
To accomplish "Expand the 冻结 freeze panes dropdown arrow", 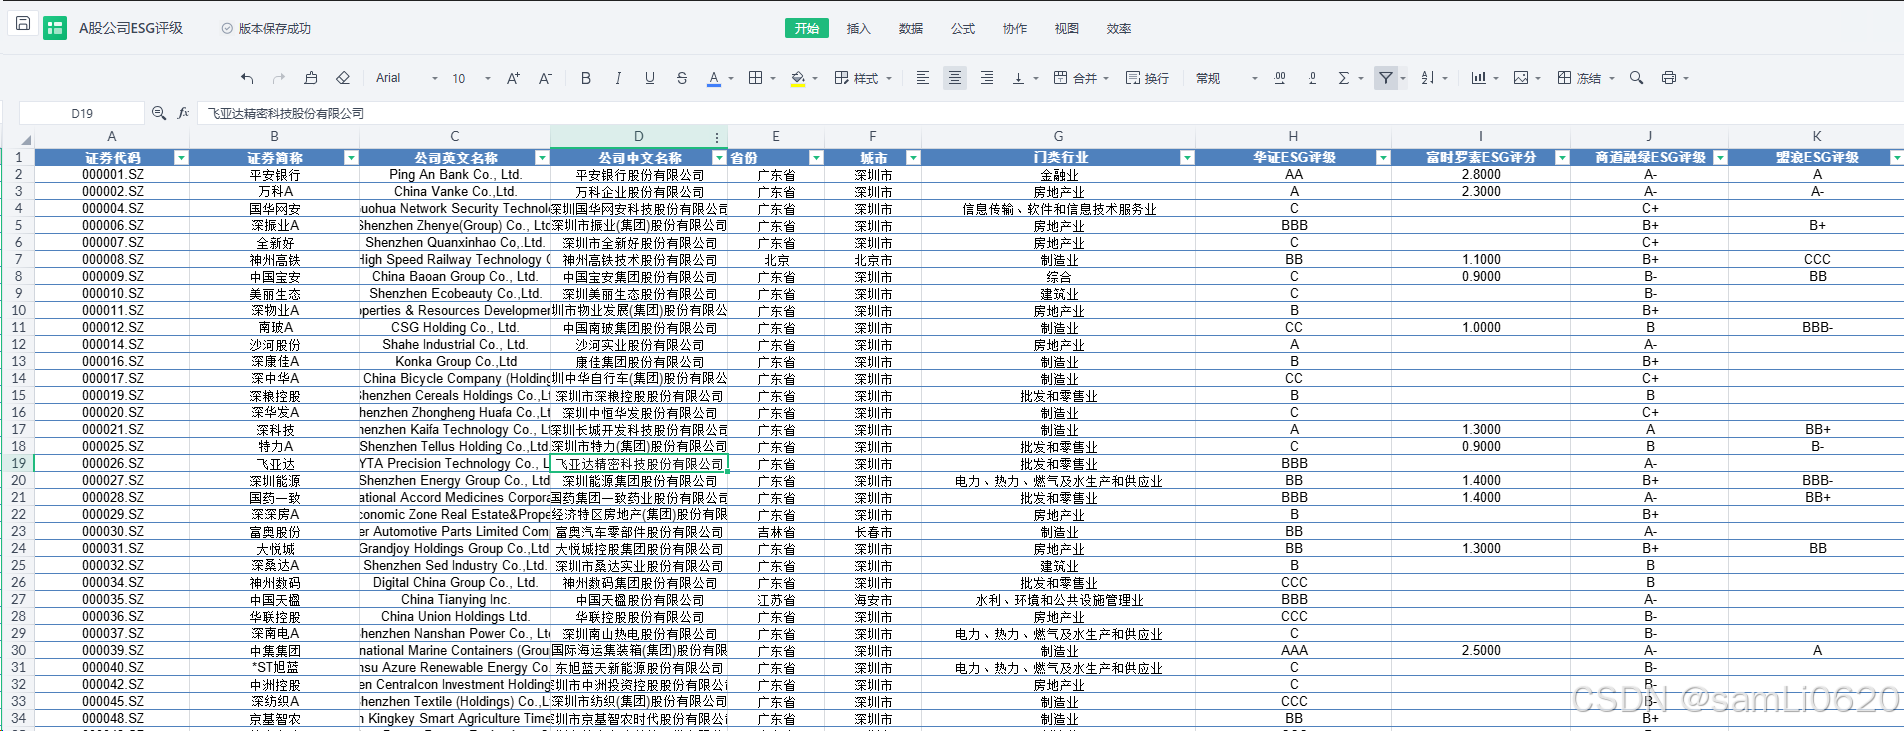I will click(x=1612, y=79).
